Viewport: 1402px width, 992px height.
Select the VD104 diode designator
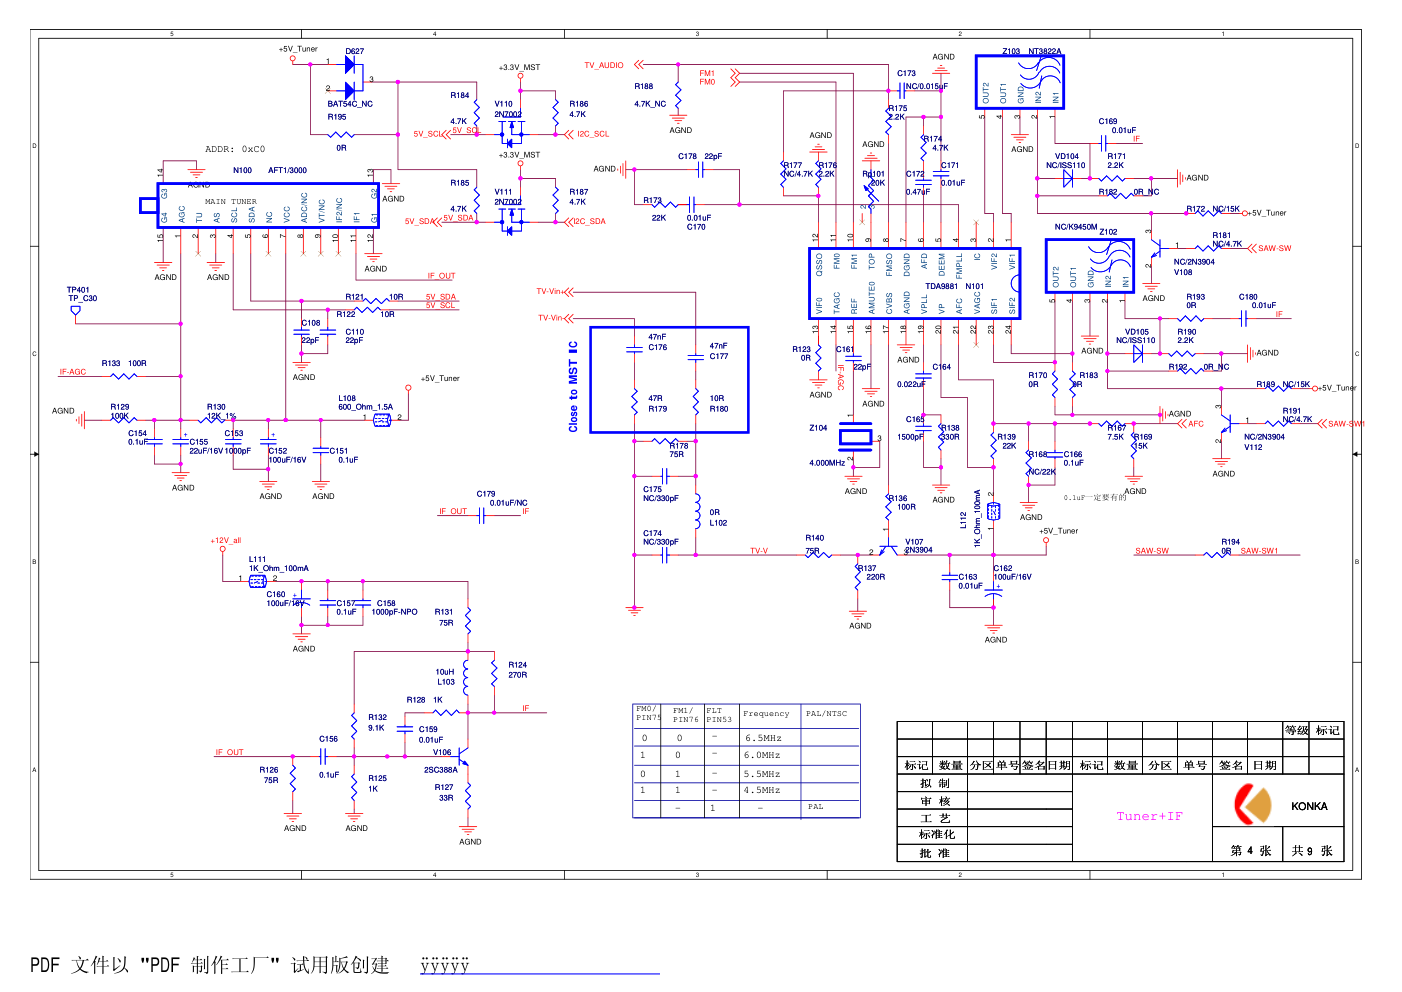[x=1067, y=156]
